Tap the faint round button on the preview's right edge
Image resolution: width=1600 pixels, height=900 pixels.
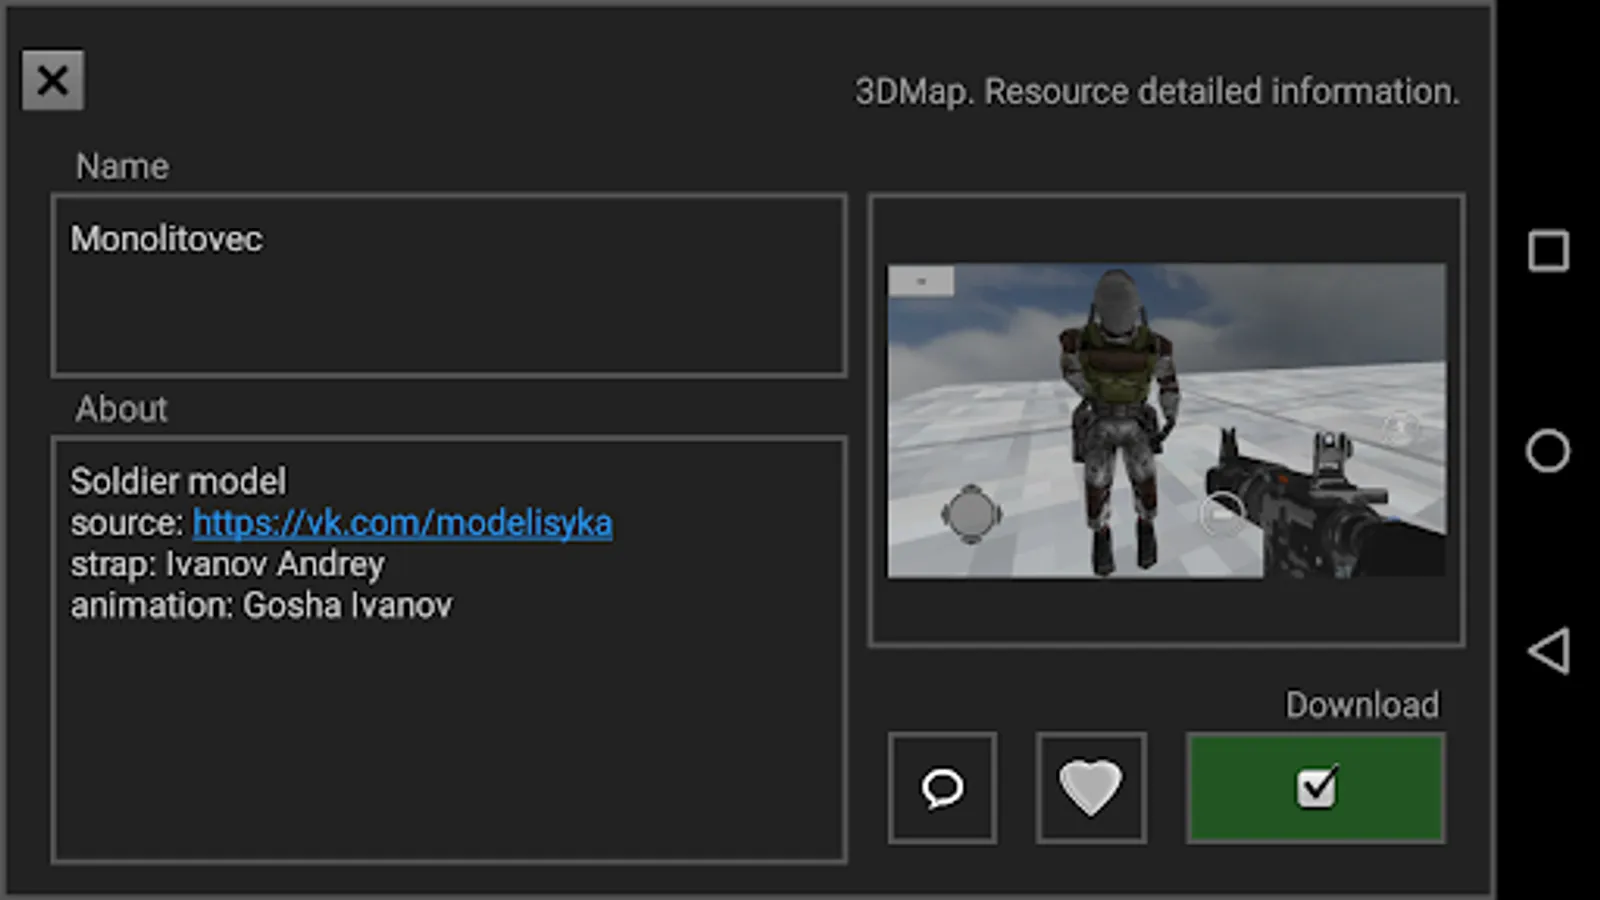(x=1401, y=428)
